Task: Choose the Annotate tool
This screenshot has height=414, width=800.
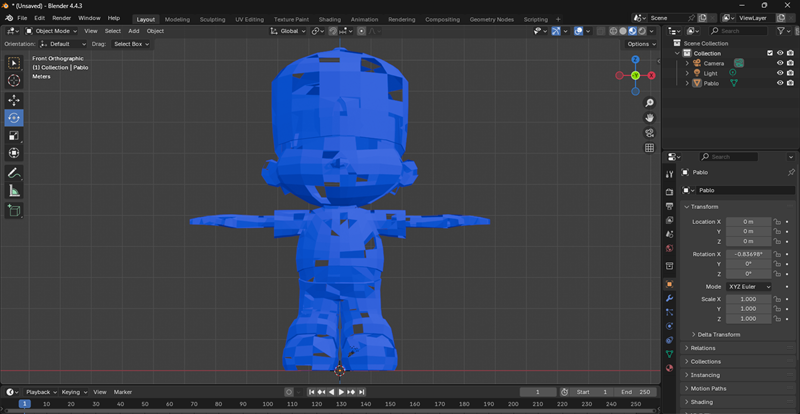Action: click(x=14, y=173)
